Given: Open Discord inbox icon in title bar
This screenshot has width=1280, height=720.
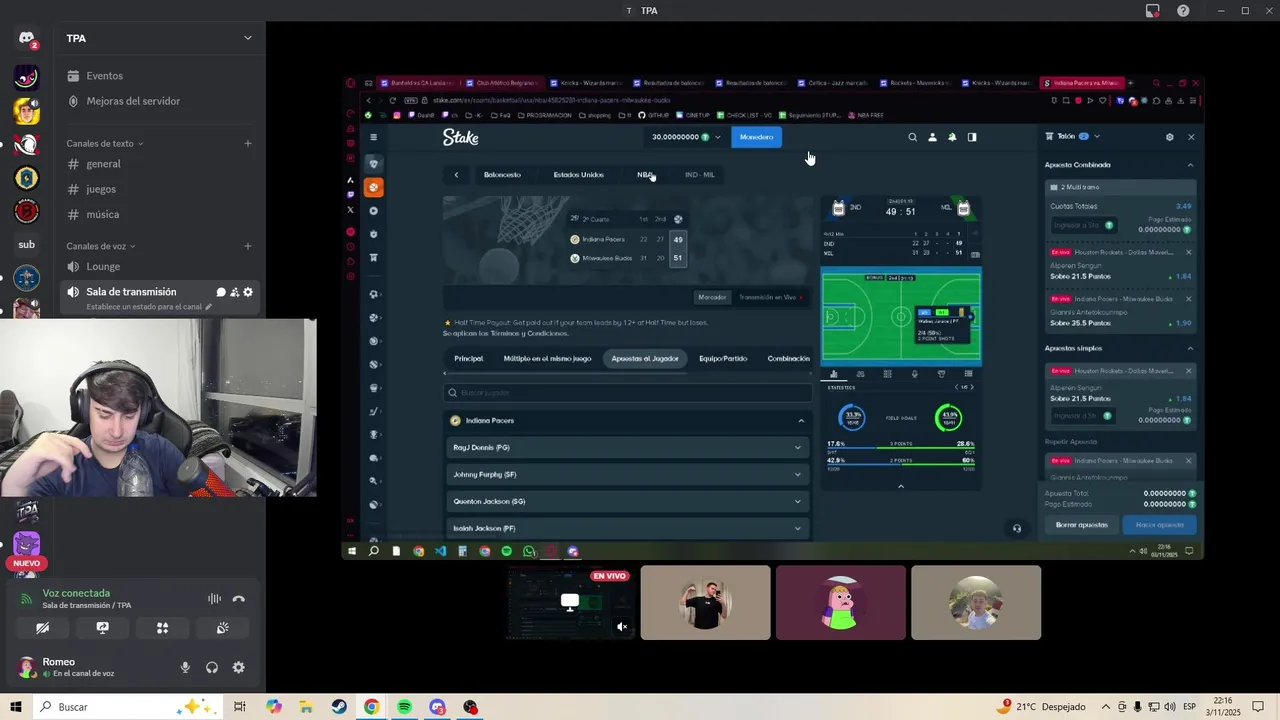Looking at the screenshot, I should pos(1153,10).
